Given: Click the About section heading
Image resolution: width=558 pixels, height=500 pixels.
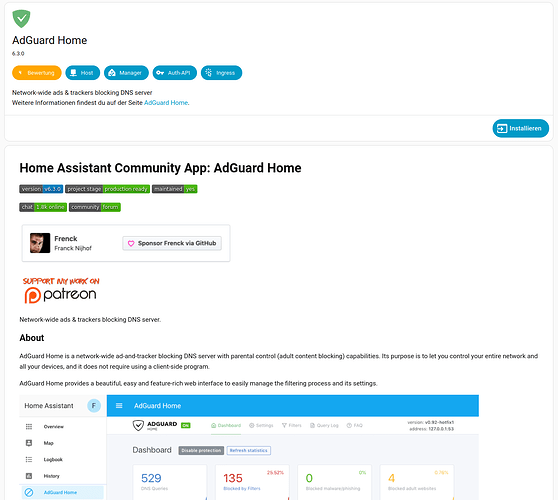Looking at the screenshot, I should tap(32, 338).
